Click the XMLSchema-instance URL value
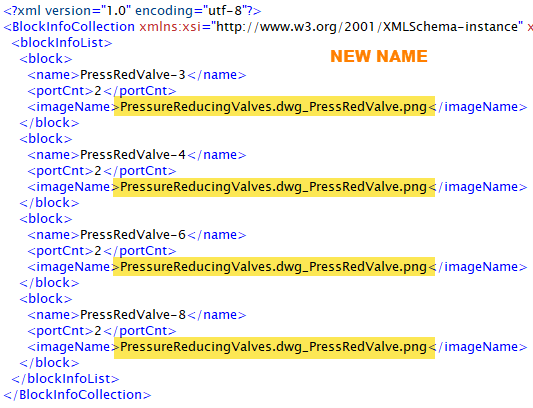Screen dimensions: 533x408 [366, 27]
